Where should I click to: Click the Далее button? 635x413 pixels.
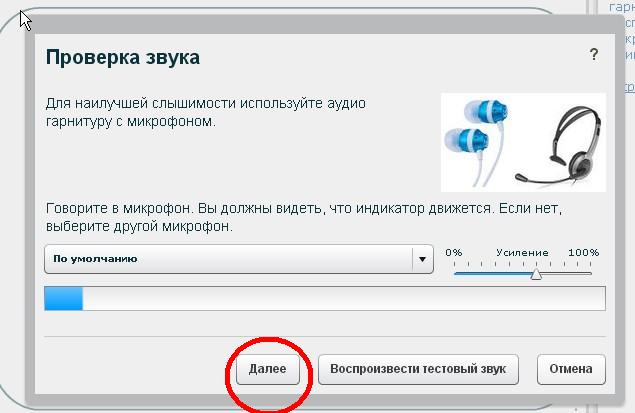click(268, 369)
